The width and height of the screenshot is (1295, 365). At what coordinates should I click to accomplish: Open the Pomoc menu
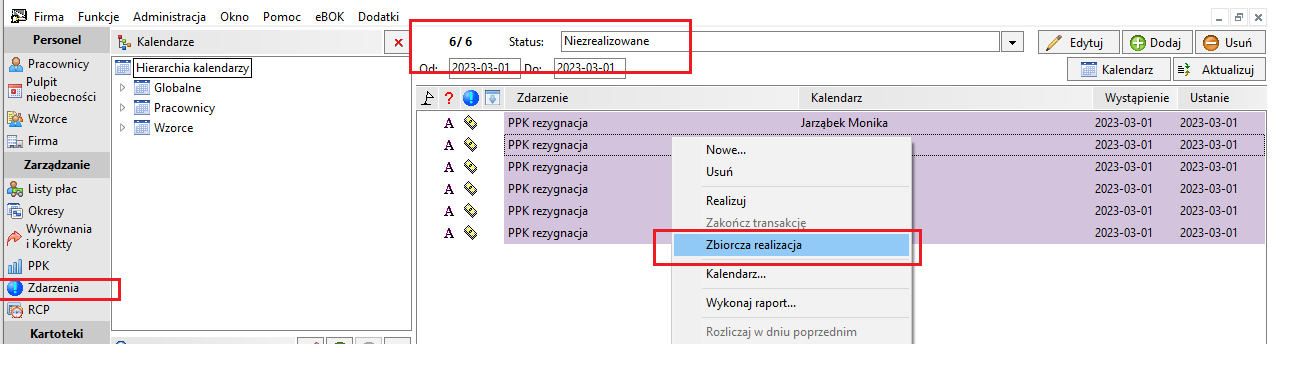(x=281, y=17)
